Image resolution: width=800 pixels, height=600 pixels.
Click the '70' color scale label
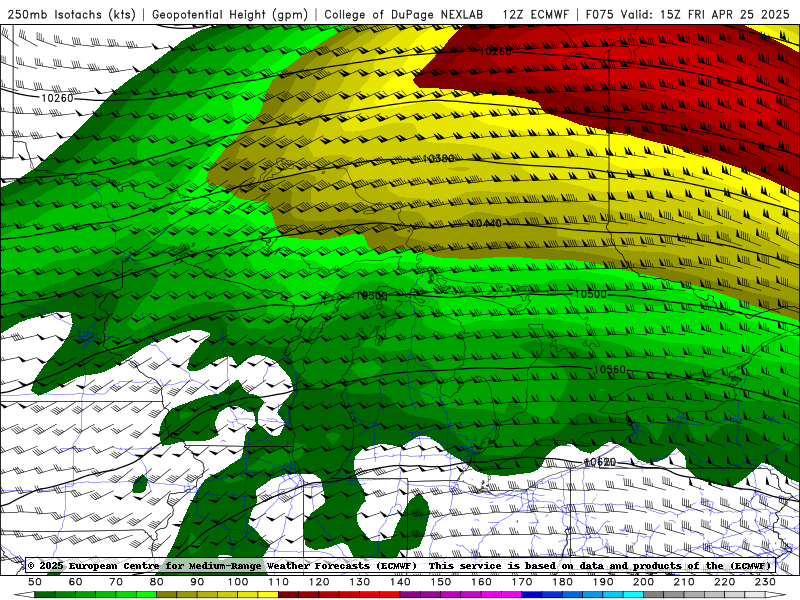tap(116, 582)
